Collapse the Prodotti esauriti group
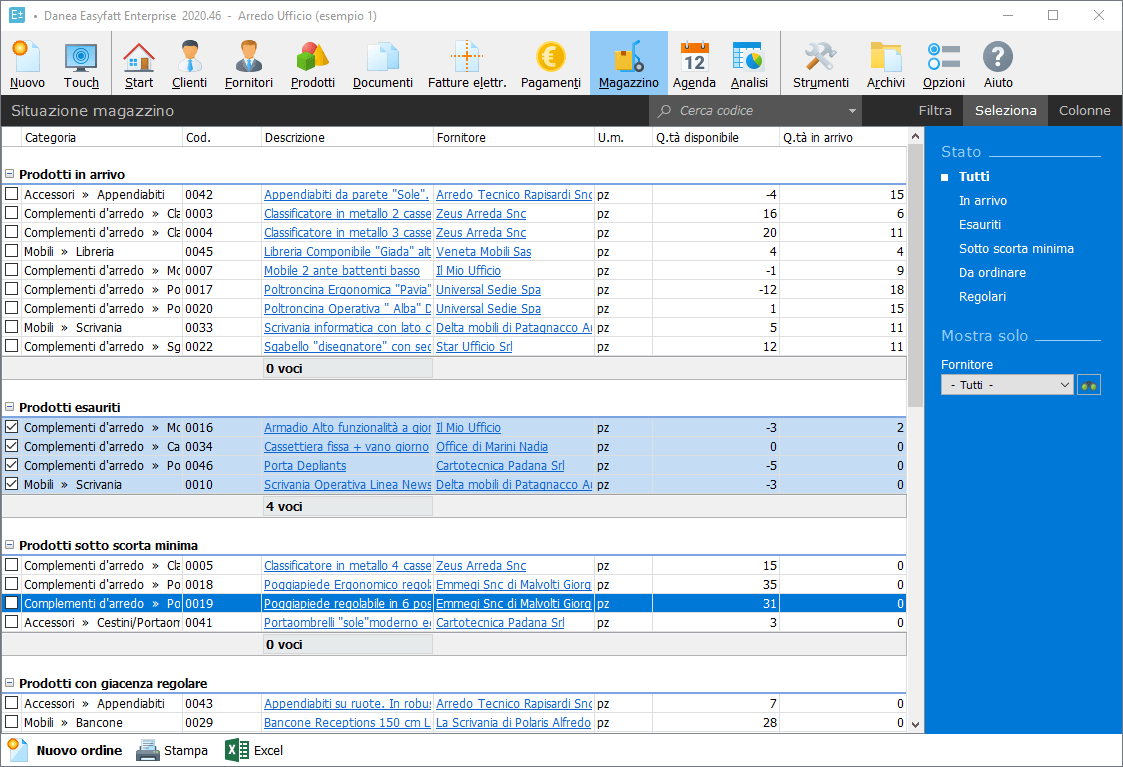Viewport: 1123px width, 767px height. click(10, 407)
